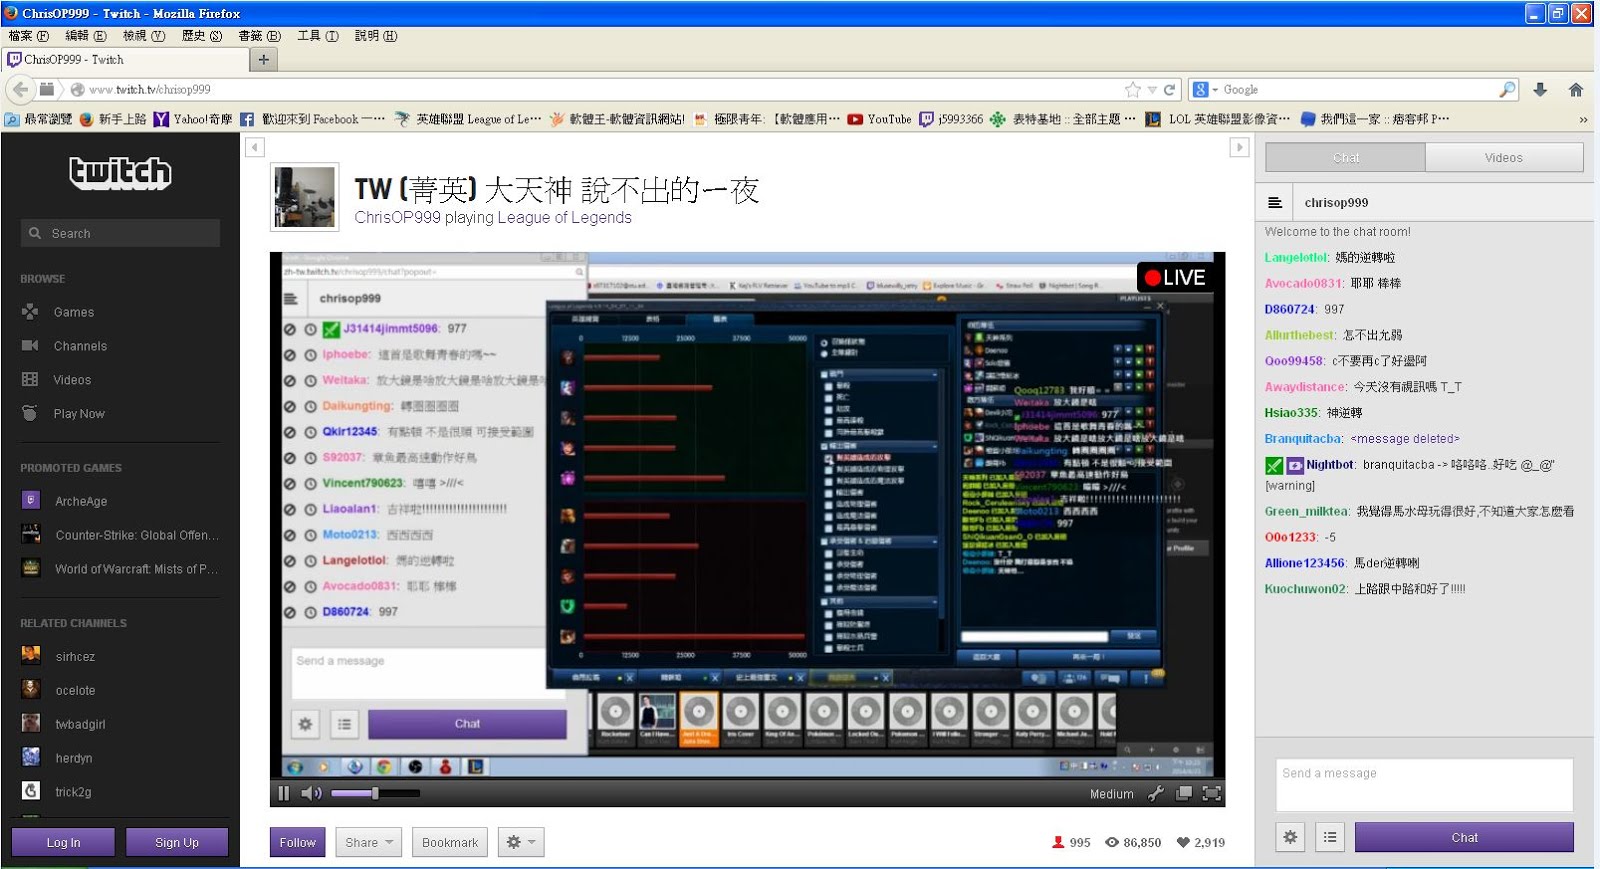Open chat settings gear icon
The image size is (1600, 869).
(x=1291, y=837)
